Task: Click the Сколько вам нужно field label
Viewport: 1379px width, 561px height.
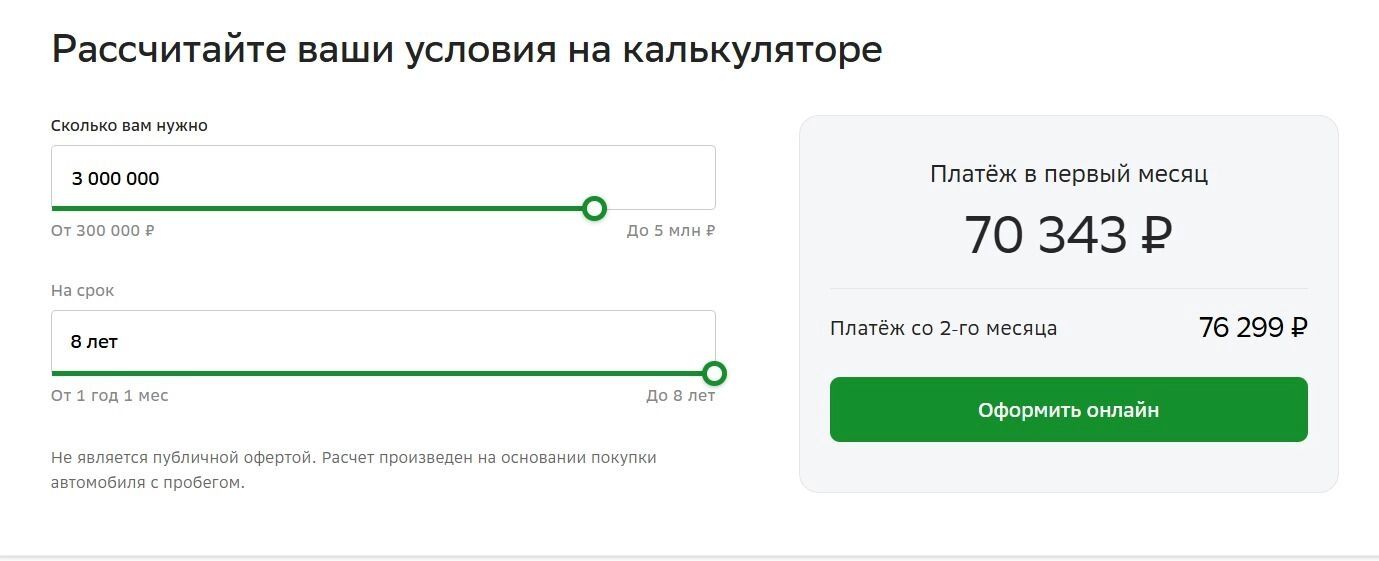Action: pos(129,126)
